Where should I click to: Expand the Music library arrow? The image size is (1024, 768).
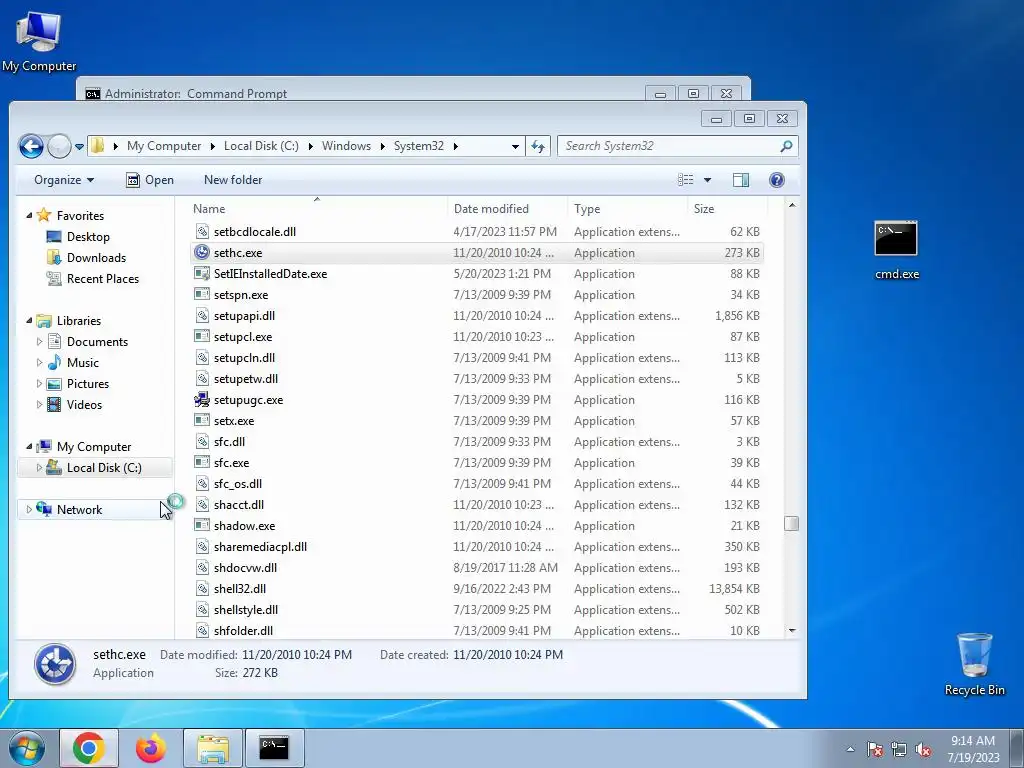39,362
